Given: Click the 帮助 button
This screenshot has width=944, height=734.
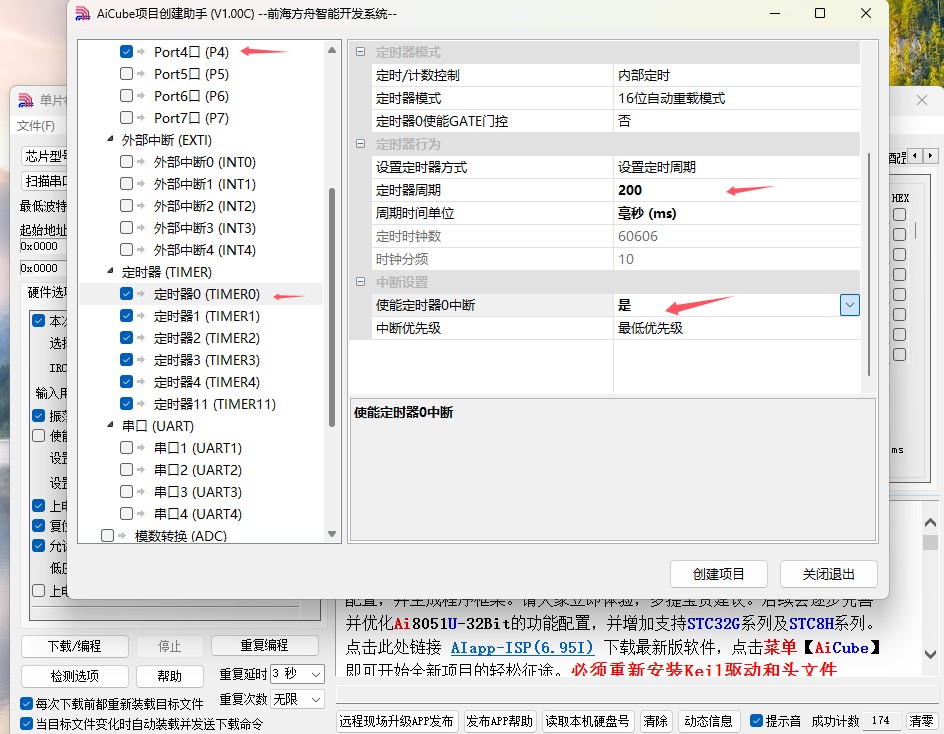Looking at the screenshot, I should click(169, 676).
